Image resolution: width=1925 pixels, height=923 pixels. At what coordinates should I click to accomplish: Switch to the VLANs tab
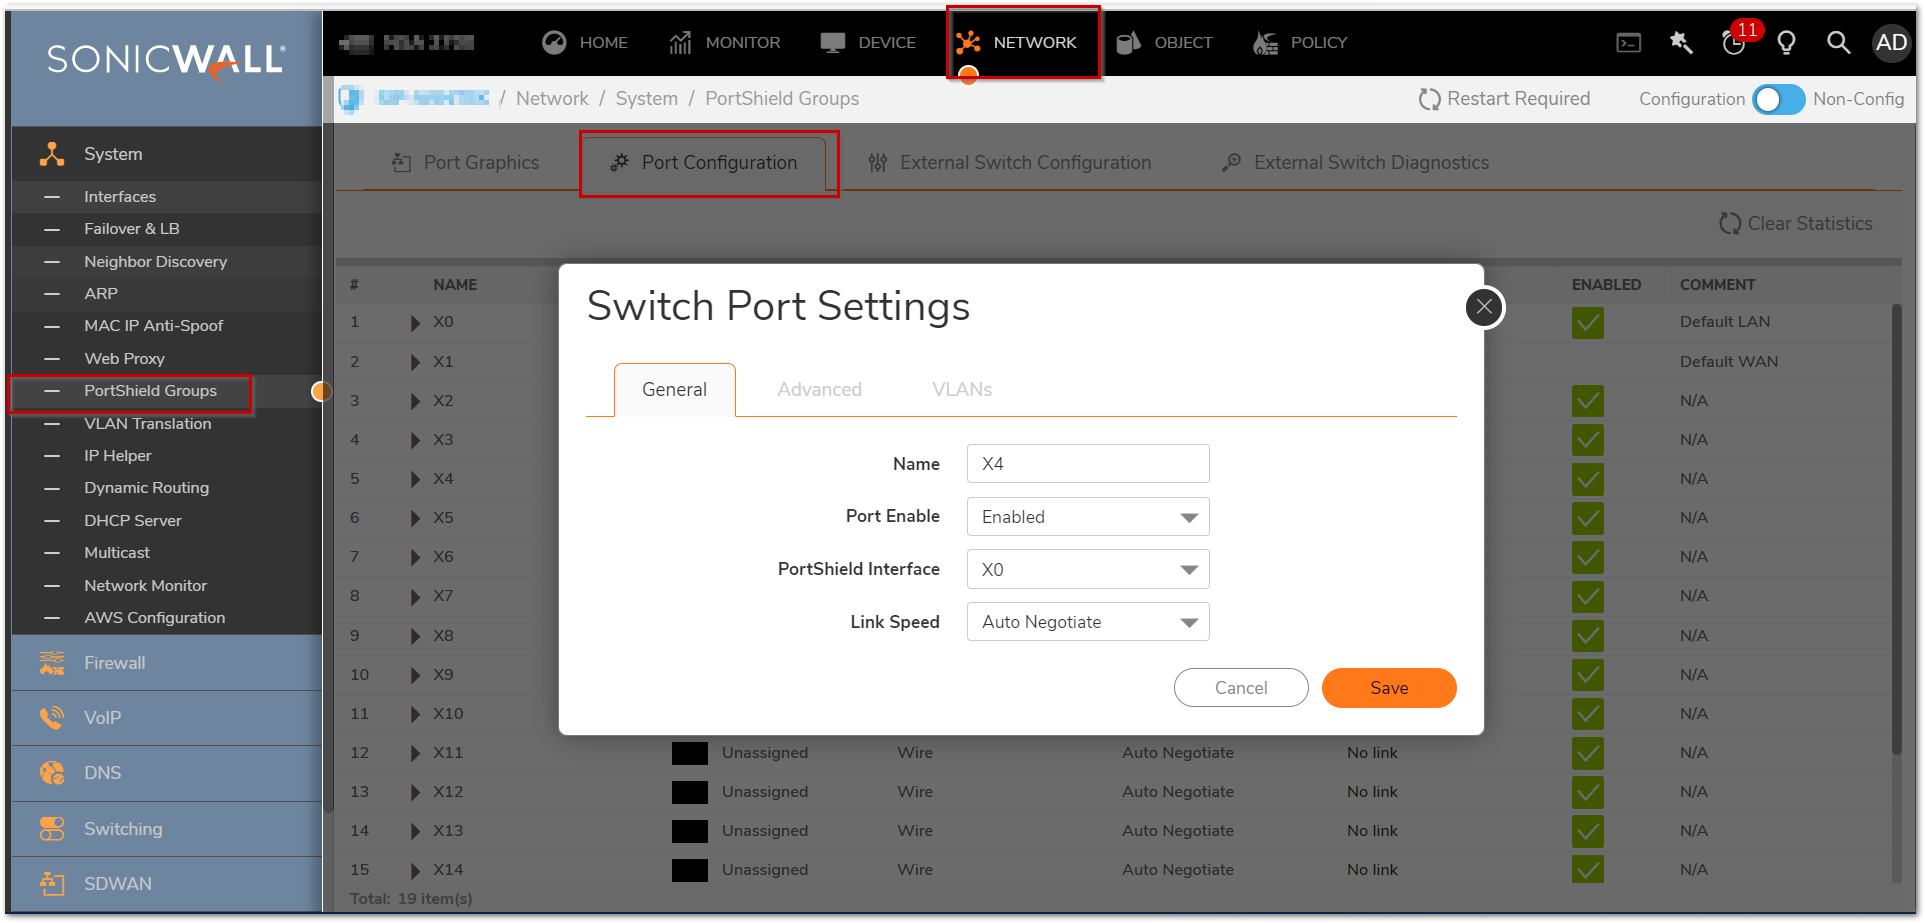pyautogui.click(x=961, y=389)
